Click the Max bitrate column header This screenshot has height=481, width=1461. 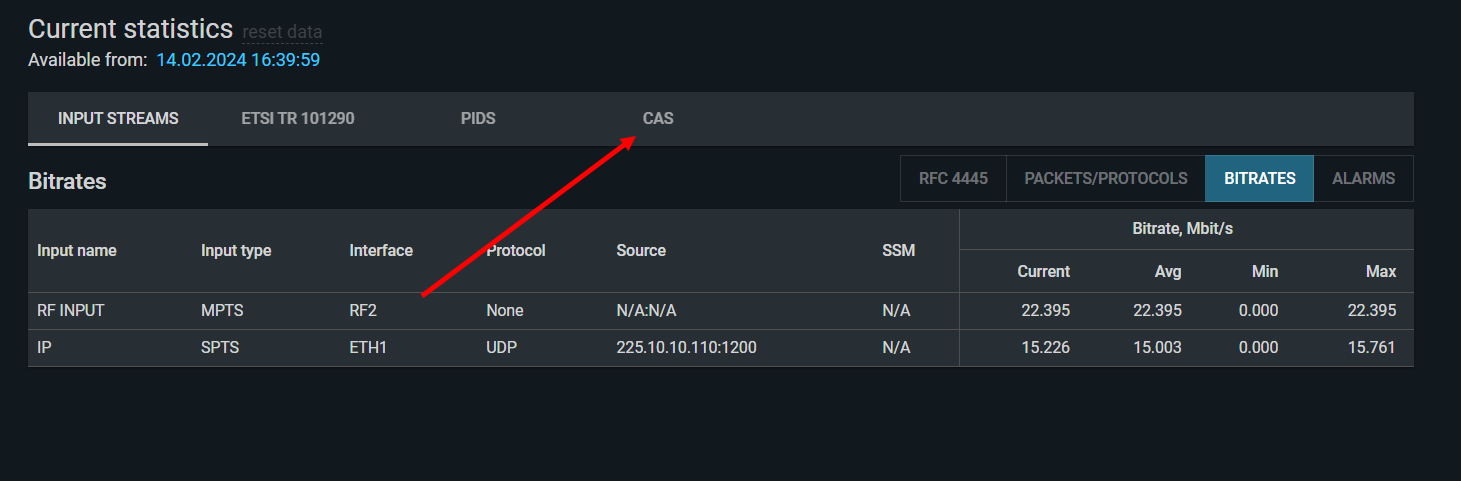click(x=1381, y=272)
